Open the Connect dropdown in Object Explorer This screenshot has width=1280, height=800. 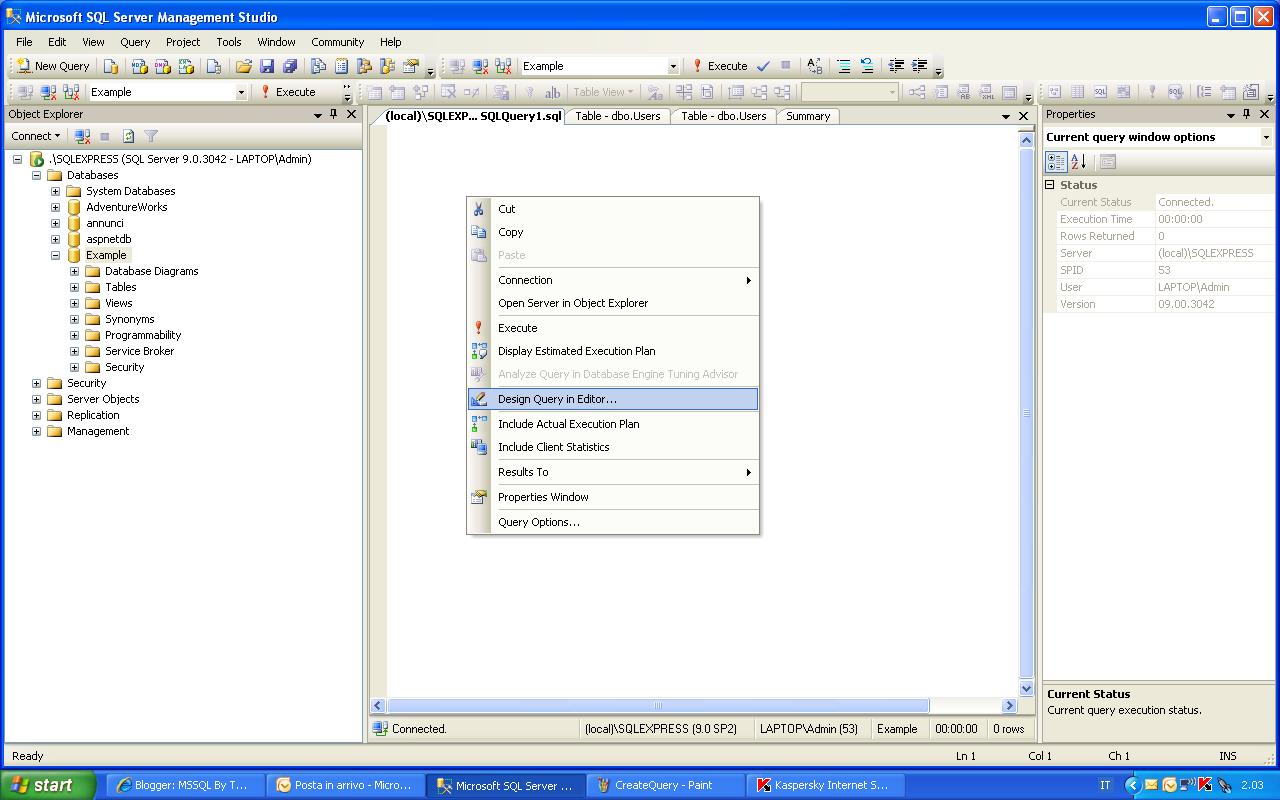tap(36, 136)
